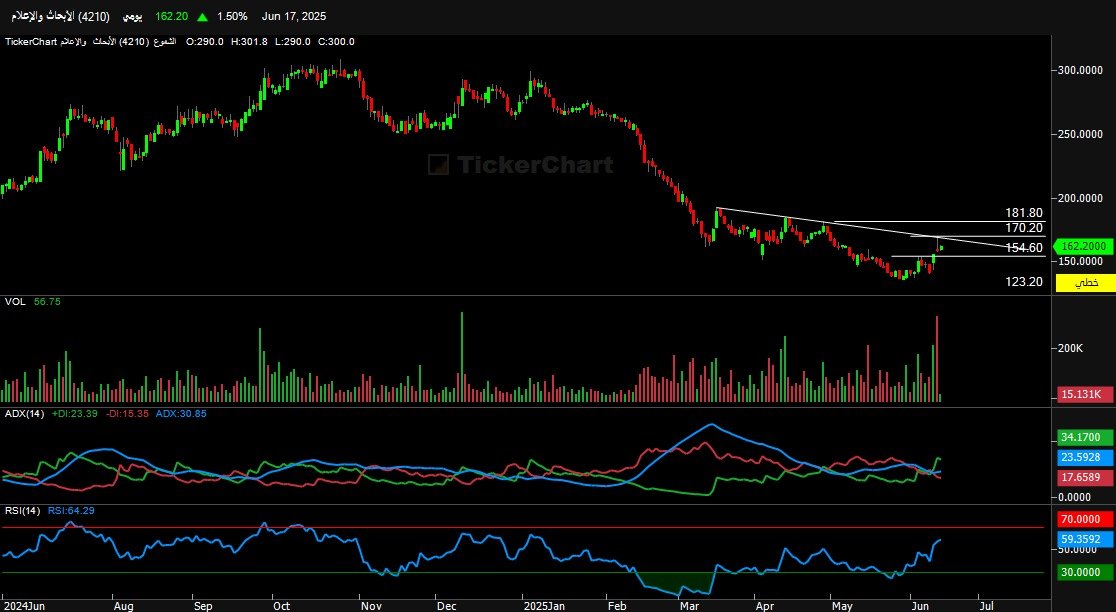Click the 250.0000 price axis label
The width and height of the screenshot is (1116, 612).
pyautogui.click(x=1080, y=134)
